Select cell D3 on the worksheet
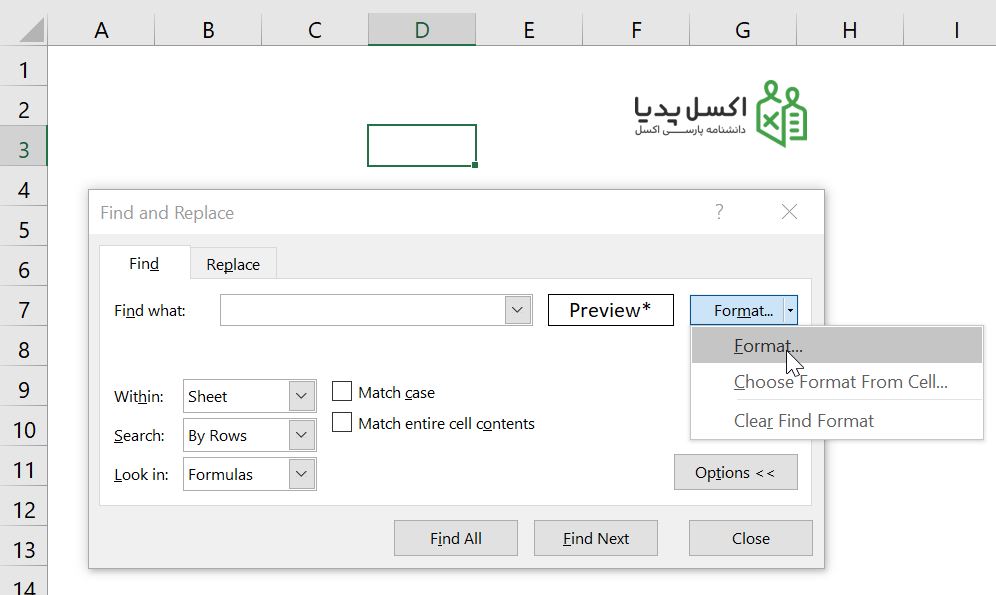The width and height of the screenshot is (996, 595). coord(422,145)
